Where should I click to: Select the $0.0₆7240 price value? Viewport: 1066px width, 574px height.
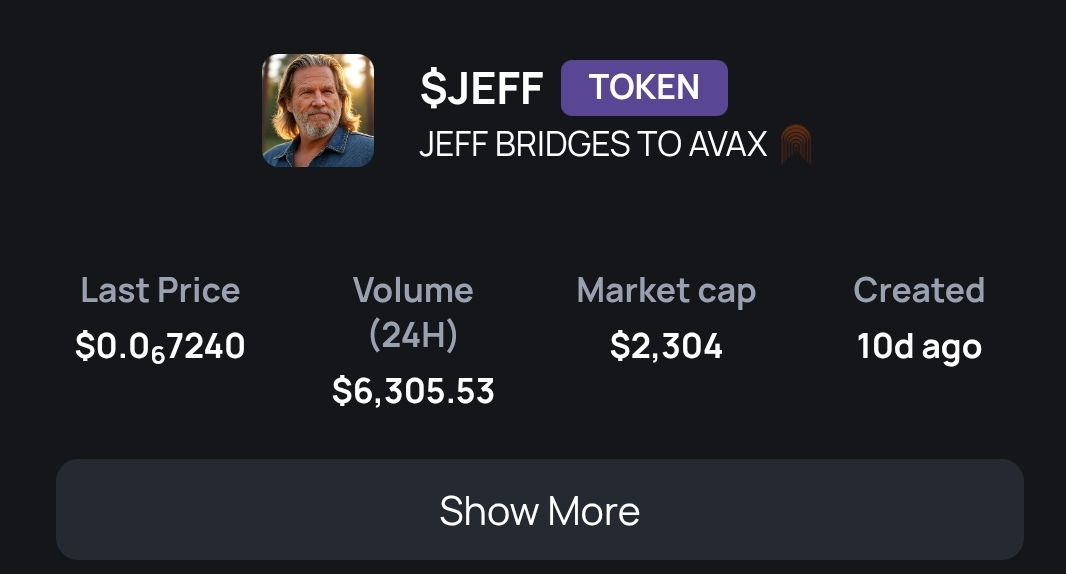click(160, 346)
